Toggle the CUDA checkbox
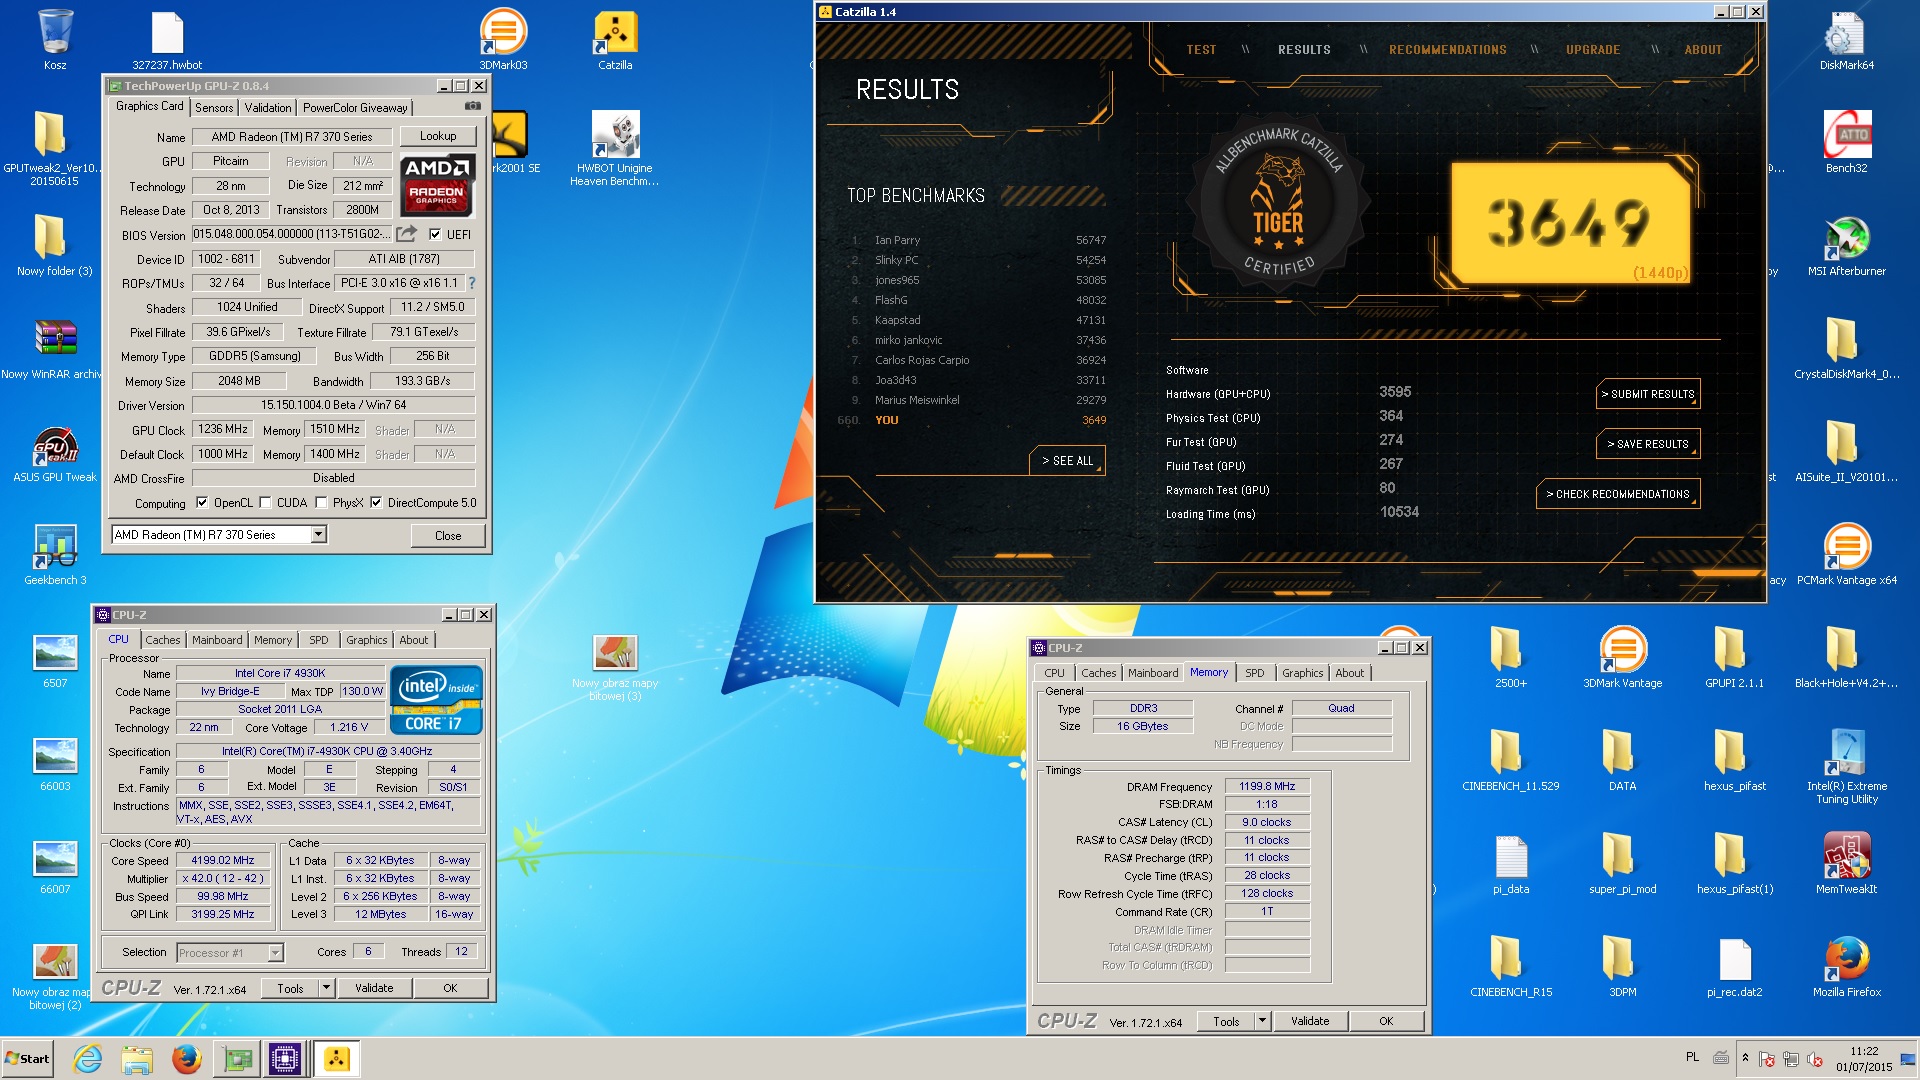 [265, 503]
